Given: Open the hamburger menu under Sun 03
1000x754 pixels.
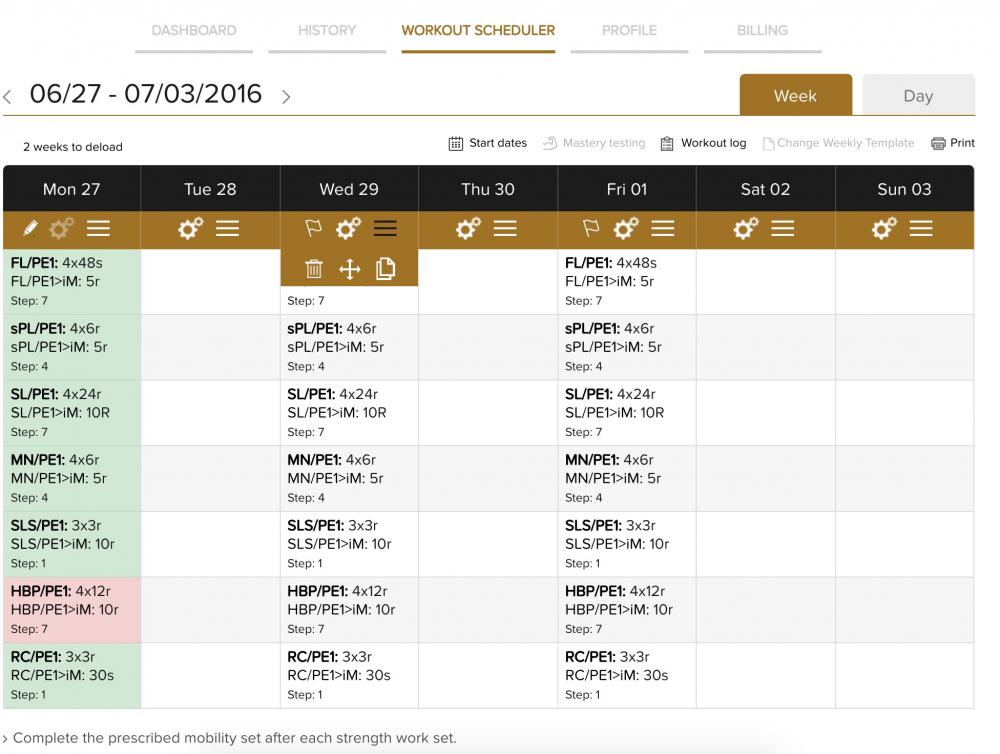Looking at the screenshot, I should pos(921,228).
